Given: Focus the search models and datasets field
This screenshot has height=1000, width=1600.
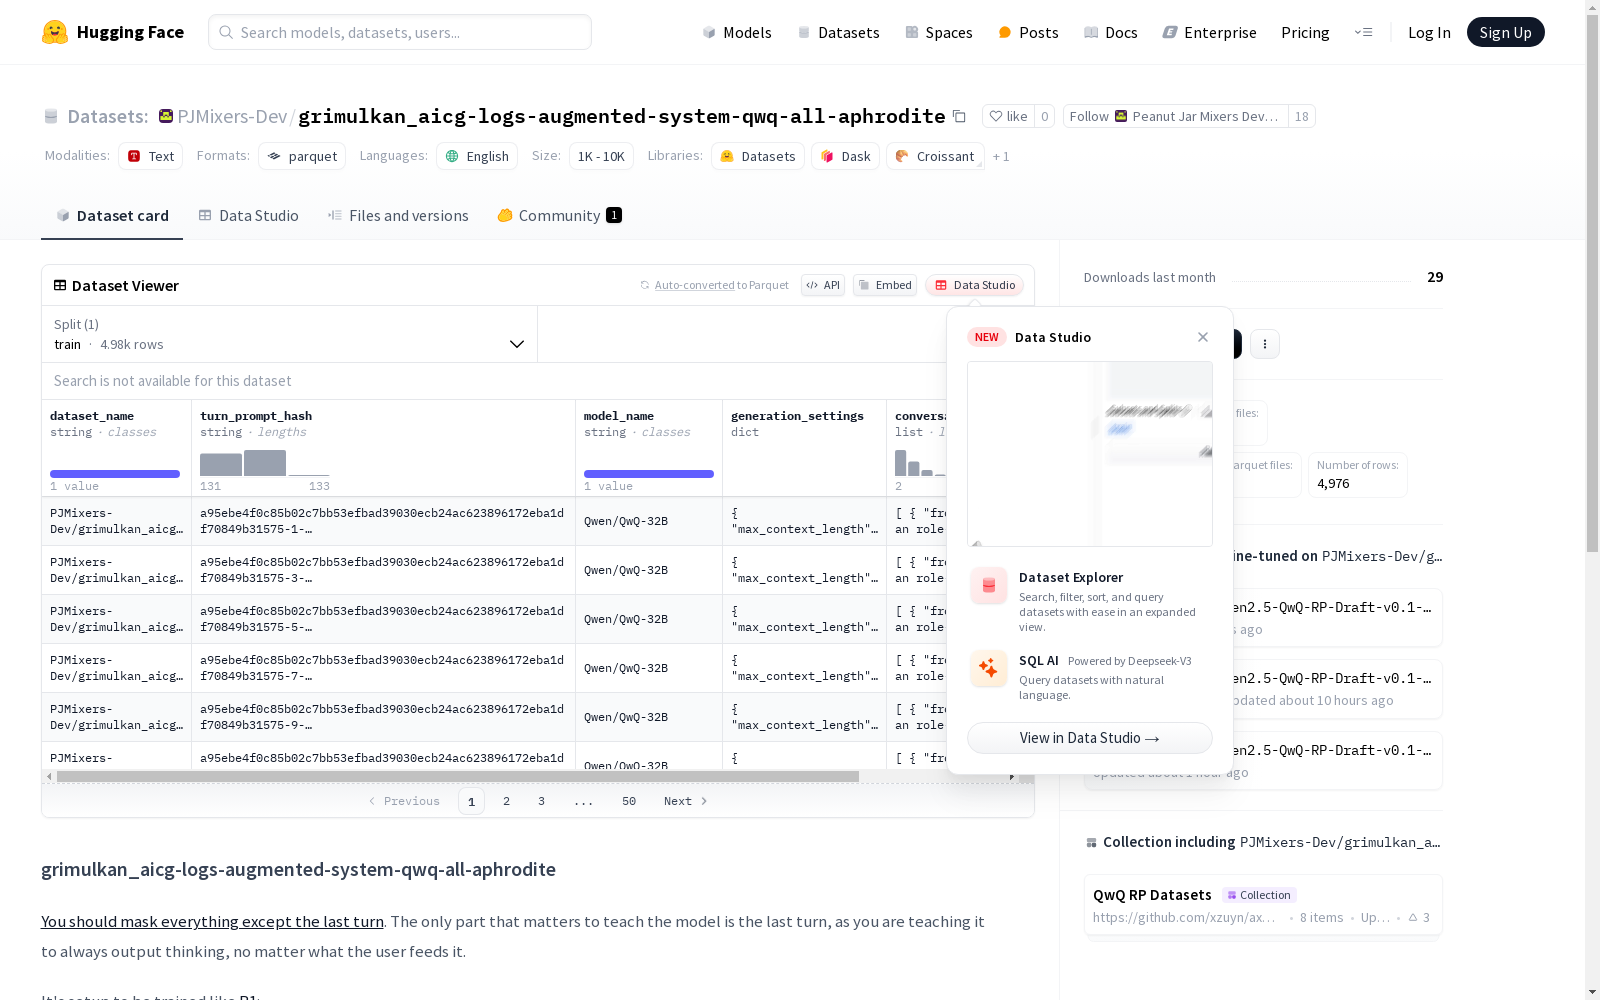Looking at the screenshot, I should click(400, 32).
